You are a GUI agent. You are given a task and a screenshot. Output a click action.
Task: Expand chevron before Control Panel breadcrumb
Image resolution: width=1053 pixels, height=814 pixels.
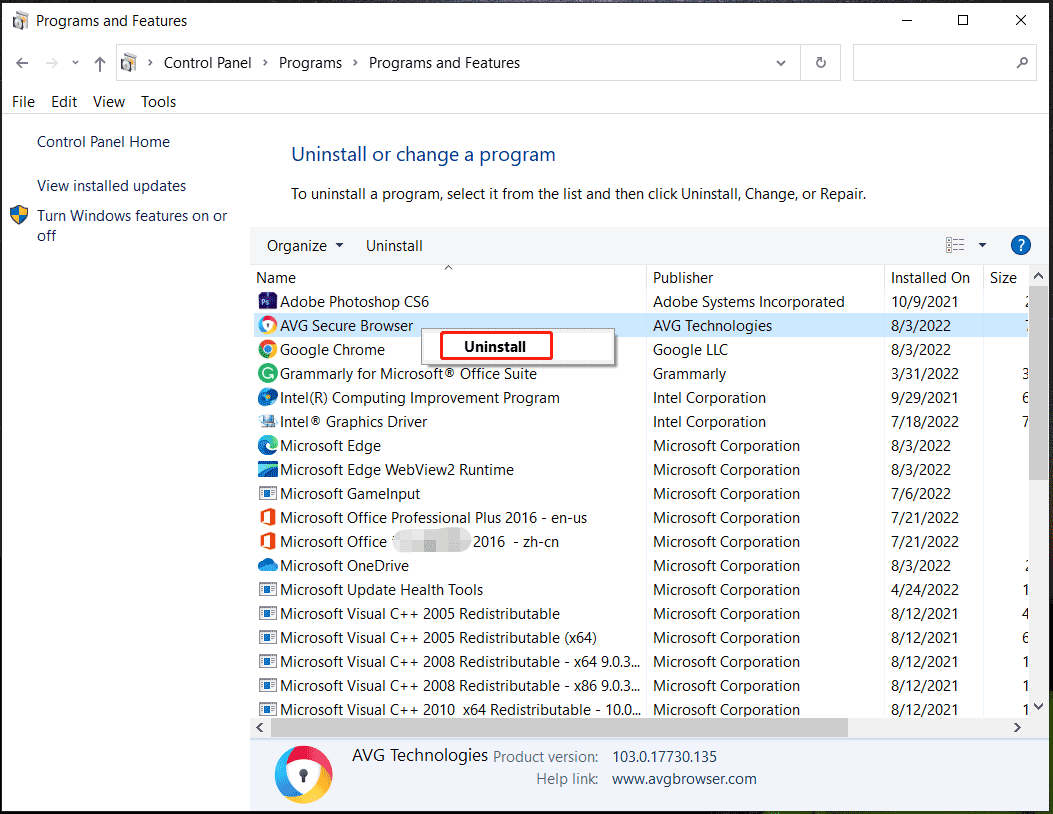pos(150,62)
